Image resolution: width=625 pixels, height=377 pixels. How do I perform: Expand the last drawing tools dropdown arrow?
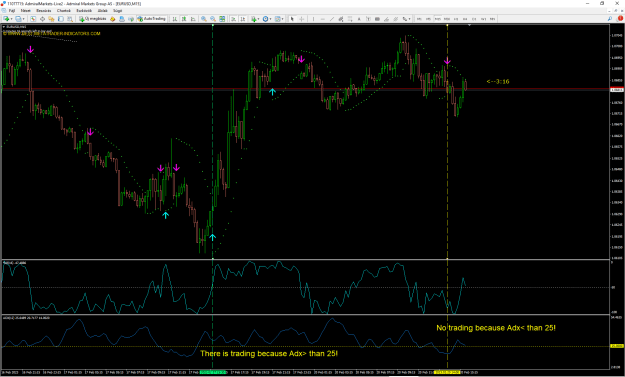[409, 19]
